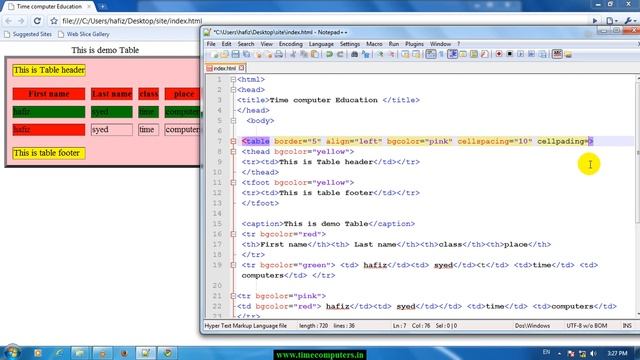Start macro recording with red dot icon
This screenshot has width=640, height=360.
pos(499,54)
